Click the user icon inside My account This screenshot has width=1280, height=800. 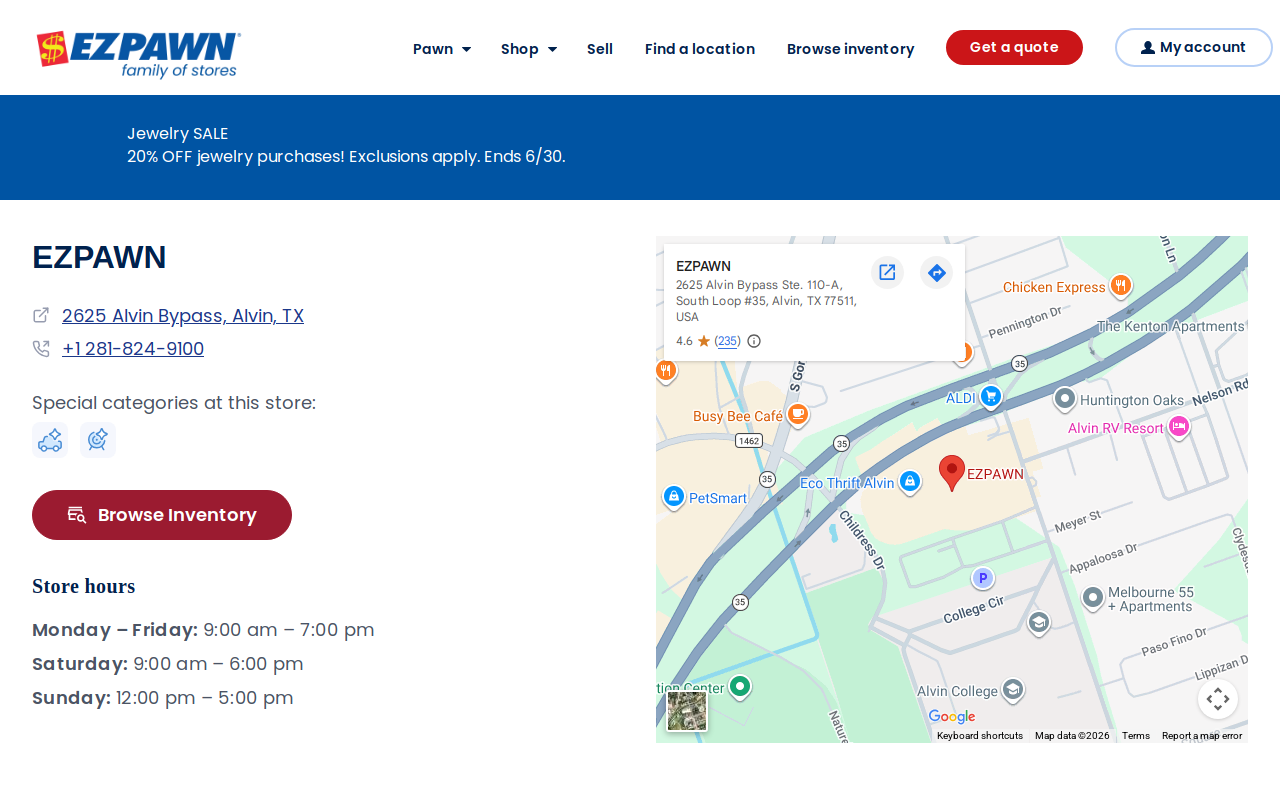pos(1147,47)
